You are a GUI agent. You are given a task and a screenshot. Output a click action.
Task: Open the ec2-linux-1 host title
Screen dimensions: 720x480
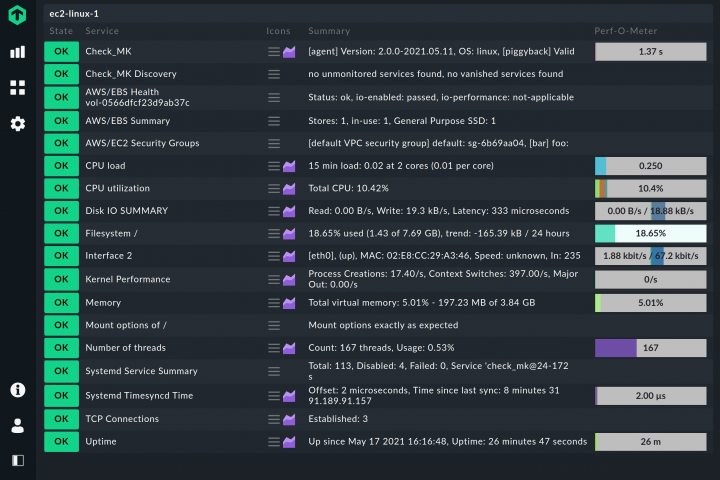[74, 14]
